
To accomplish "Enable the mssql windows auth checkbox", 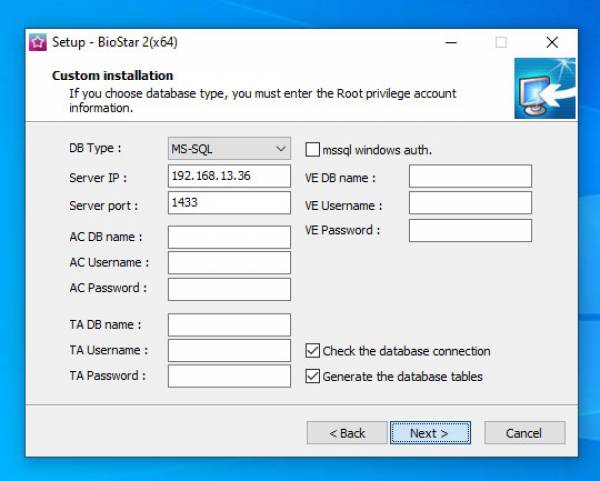I will point(313,150).
